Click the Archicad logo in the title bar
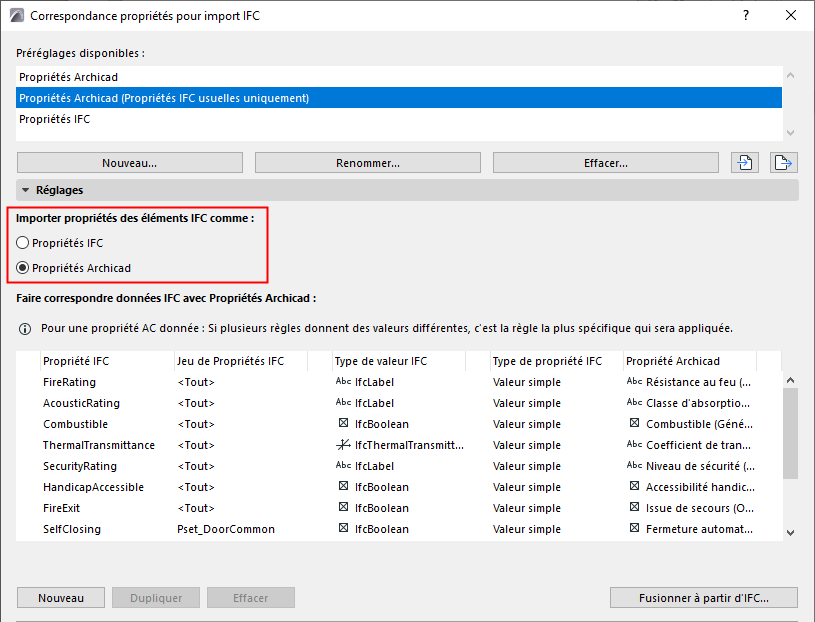This screenshot has height=622, width=815. [17, 16]
